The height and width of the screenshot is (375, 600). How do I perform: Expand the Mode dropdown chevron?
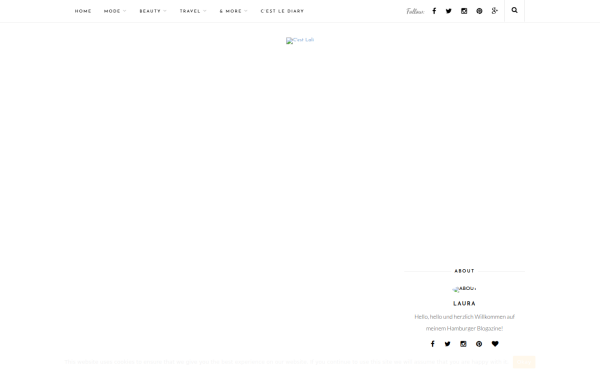(x=125, y=11)
